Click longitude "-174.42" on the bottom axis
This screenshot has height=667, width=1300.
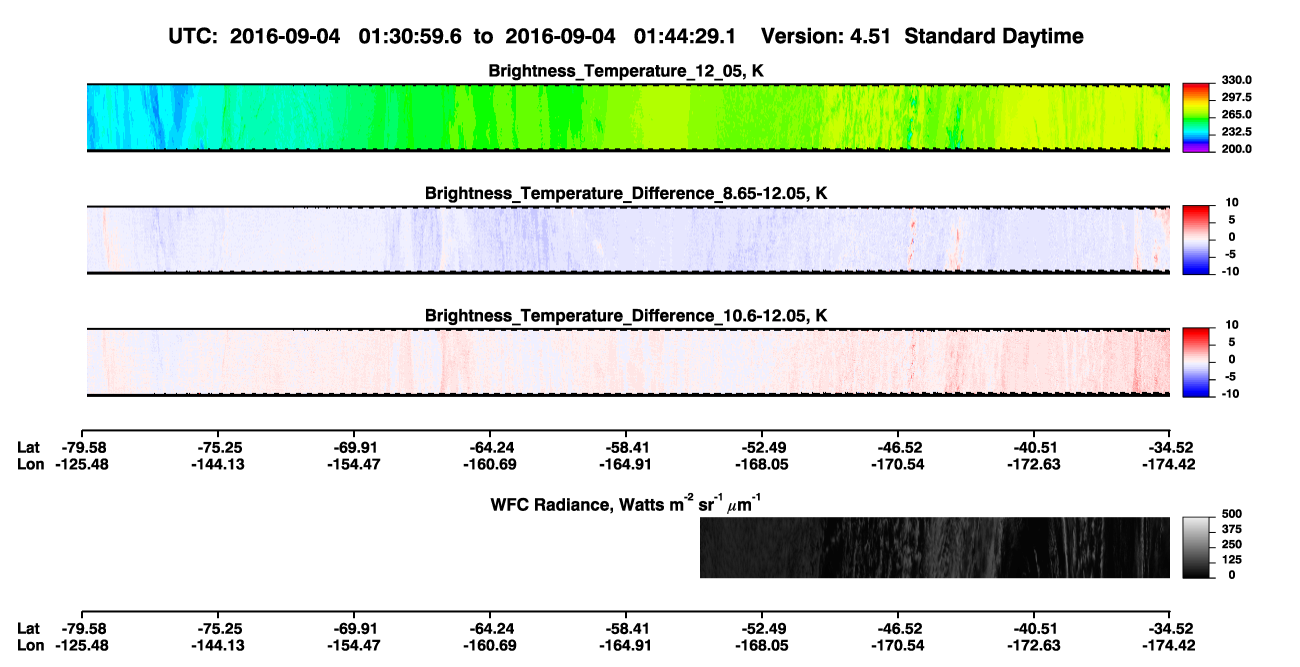tap(1170, 645)
